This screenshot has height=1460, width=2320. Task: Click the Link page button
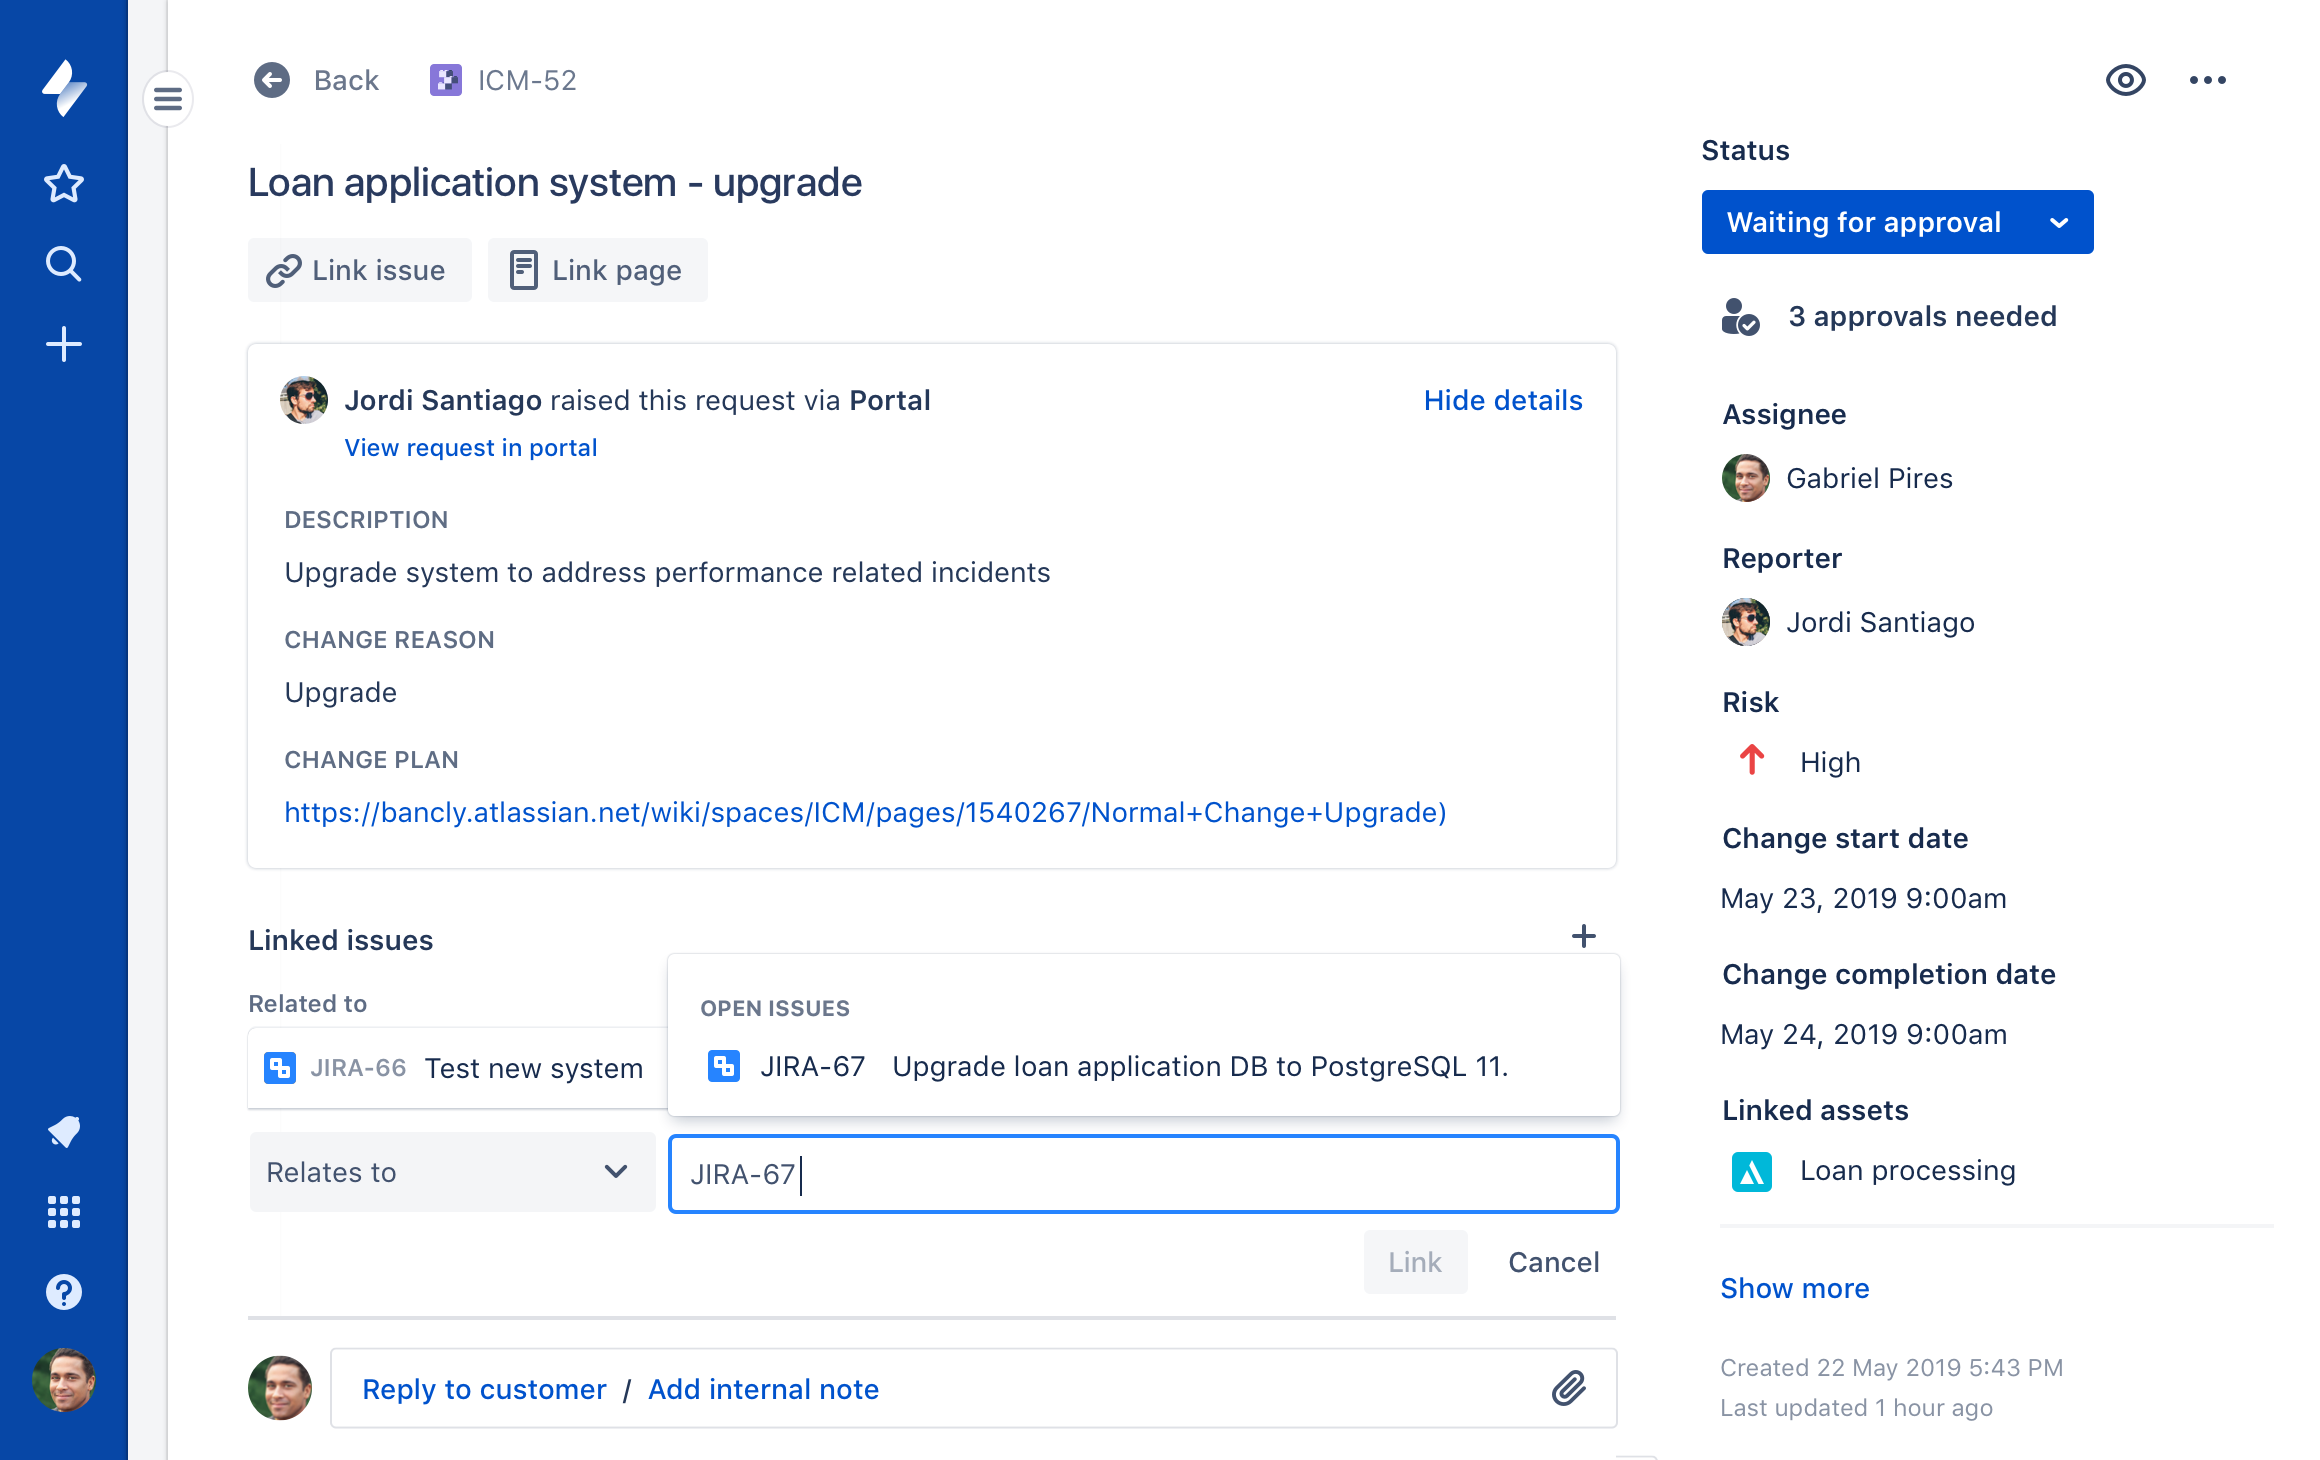click(x=597, y=269)
